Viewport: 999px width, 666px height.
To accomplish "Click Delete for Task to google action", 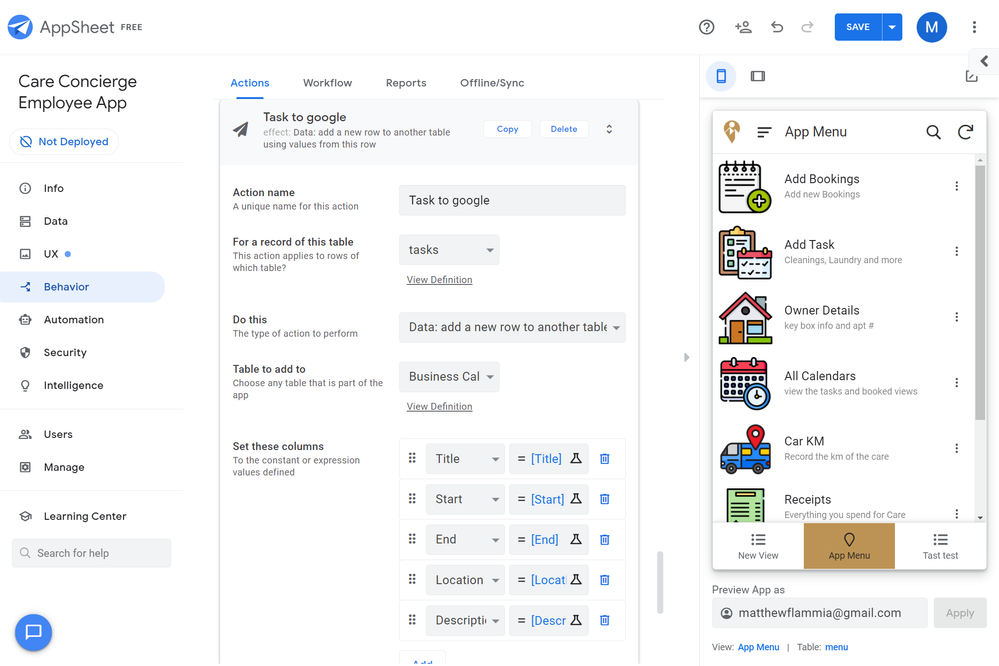I will point(564,129).
